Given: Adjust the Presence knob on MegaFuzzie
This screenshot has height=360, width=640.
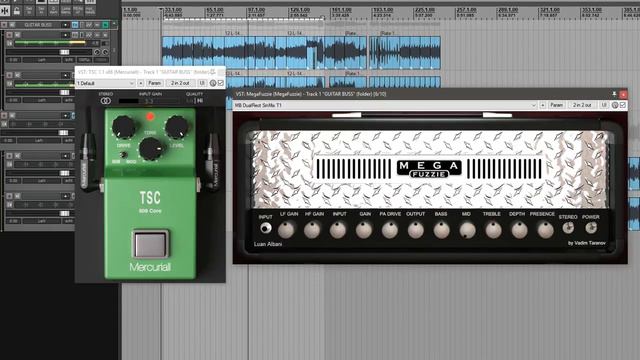Looking at the screenshot, I should (x=545, y=230).
